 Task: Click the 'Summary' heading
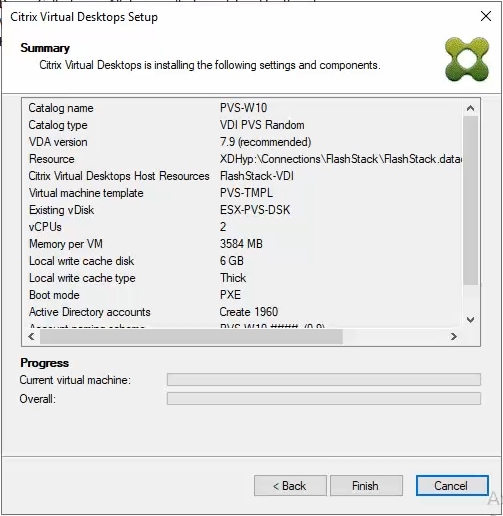(45, 48)
